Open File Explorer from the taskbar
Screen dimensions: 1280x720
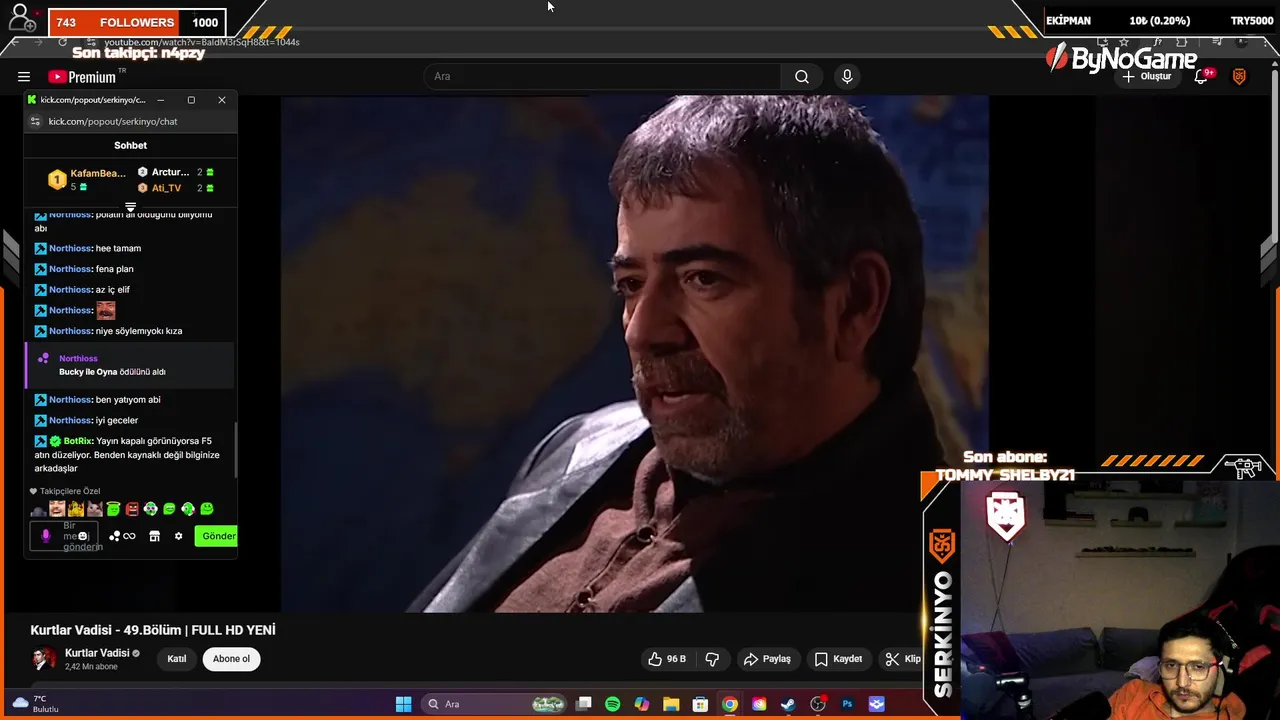pos(671,704)
